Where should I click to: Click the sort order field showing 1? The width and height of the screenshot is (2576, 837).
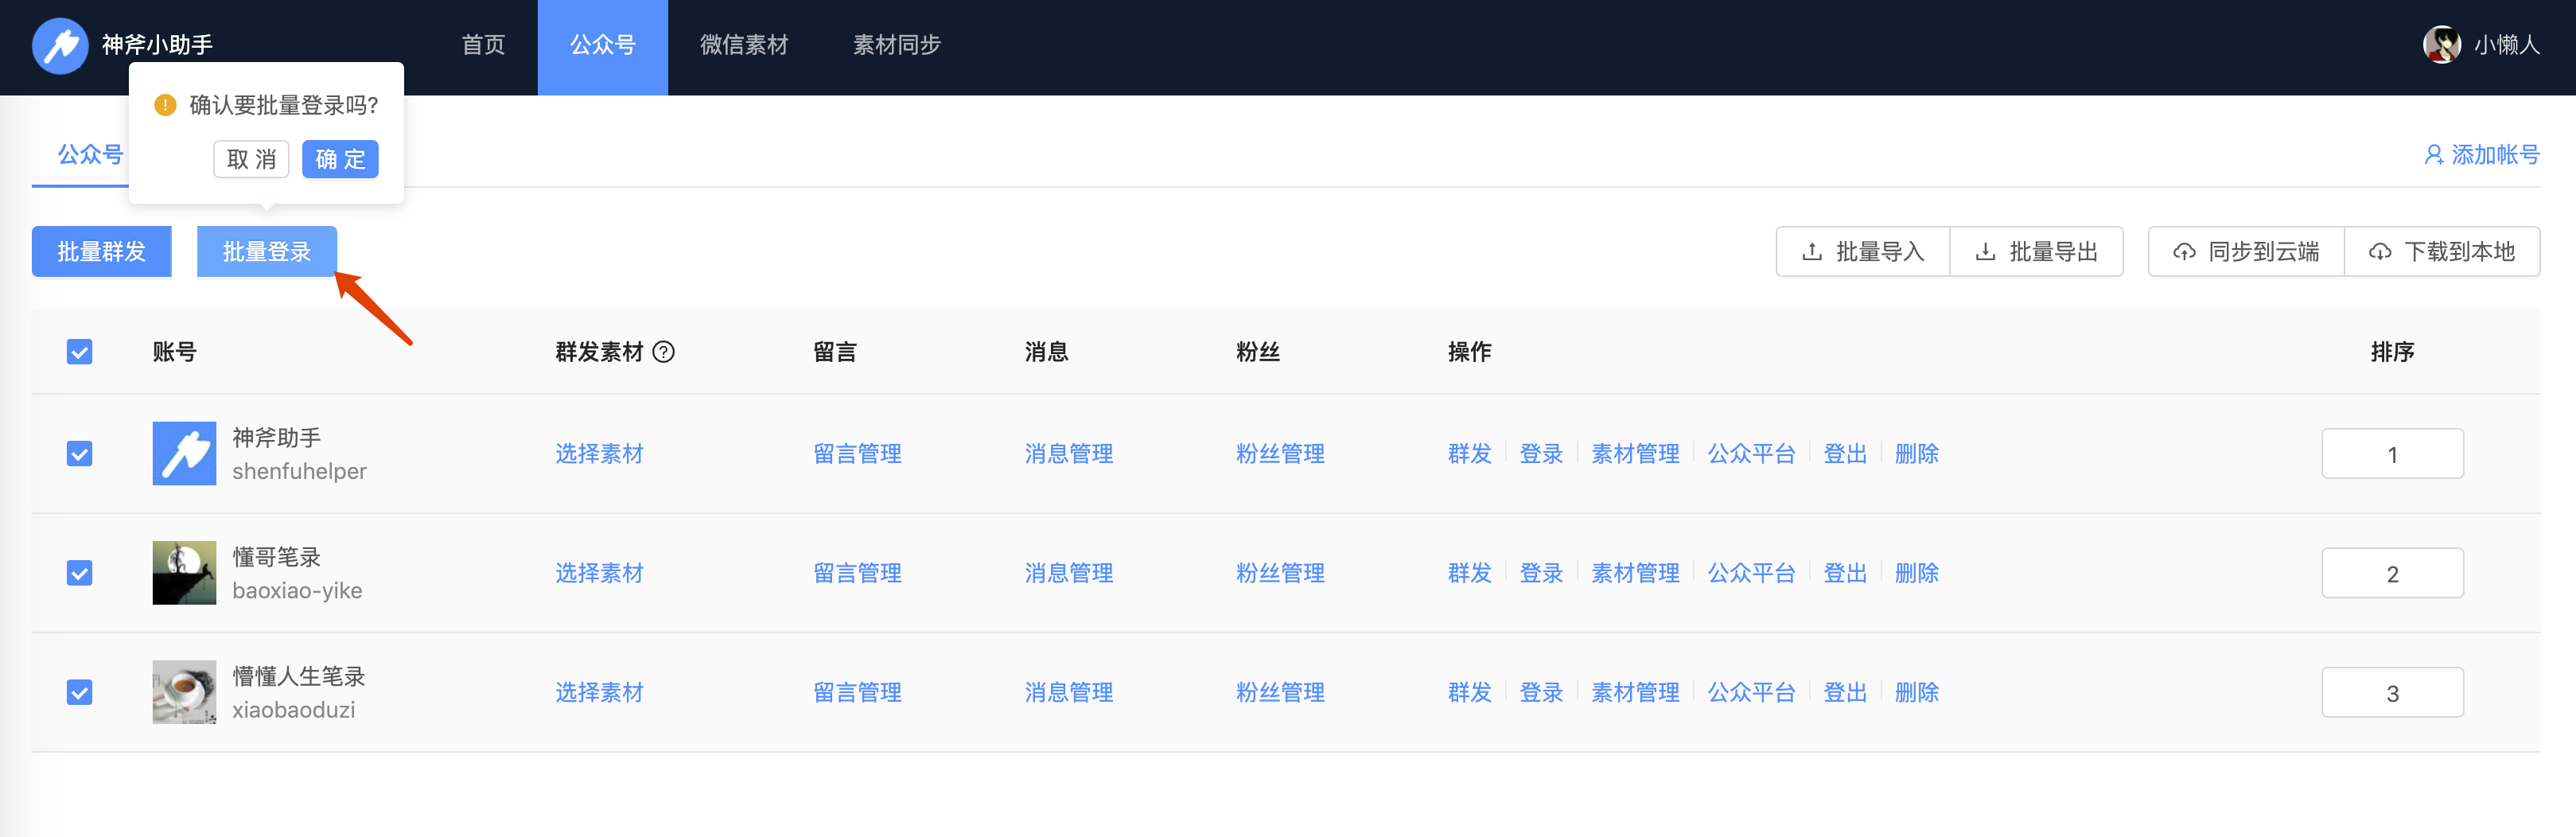(2392, 454)
